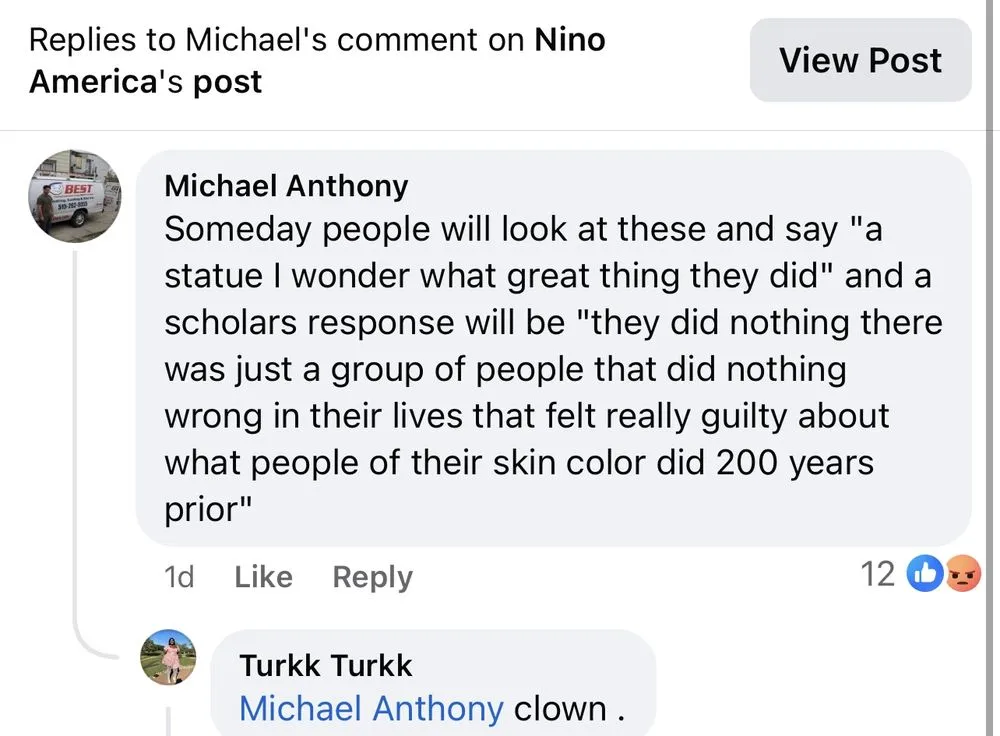Select the word 'clown' in Turkk's reply

pyautogui.click(x=560, y=709)
